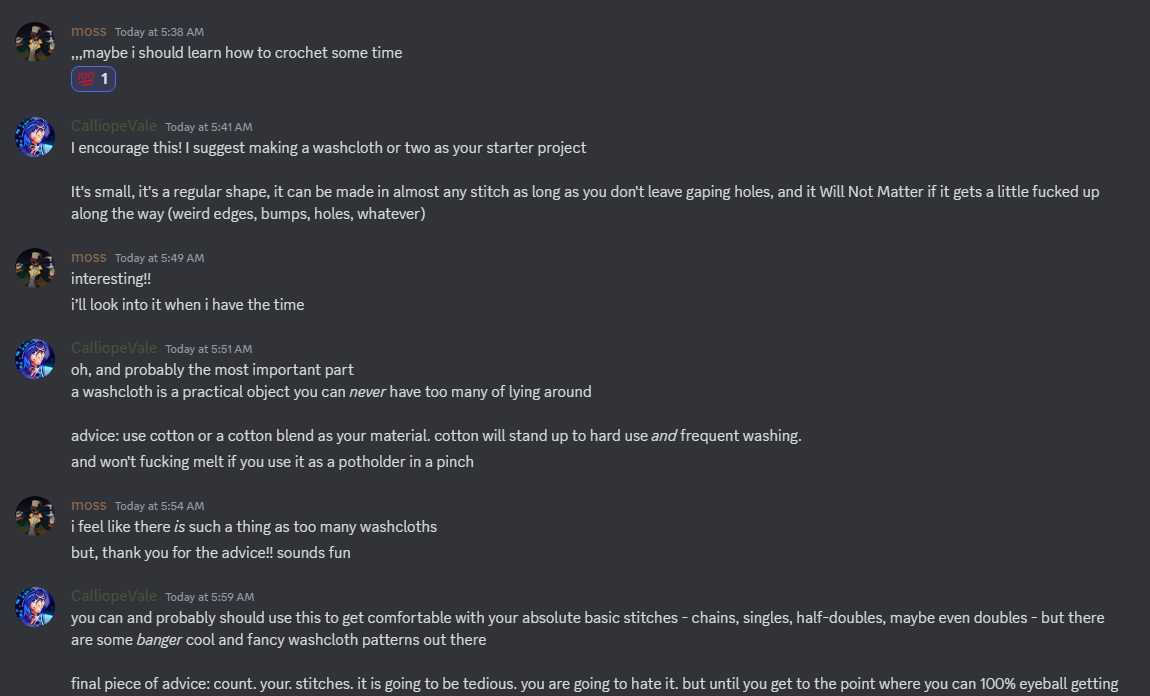
Task: Click the "Today at 5:51 AM" timestamp
Action: click(208, 349)
